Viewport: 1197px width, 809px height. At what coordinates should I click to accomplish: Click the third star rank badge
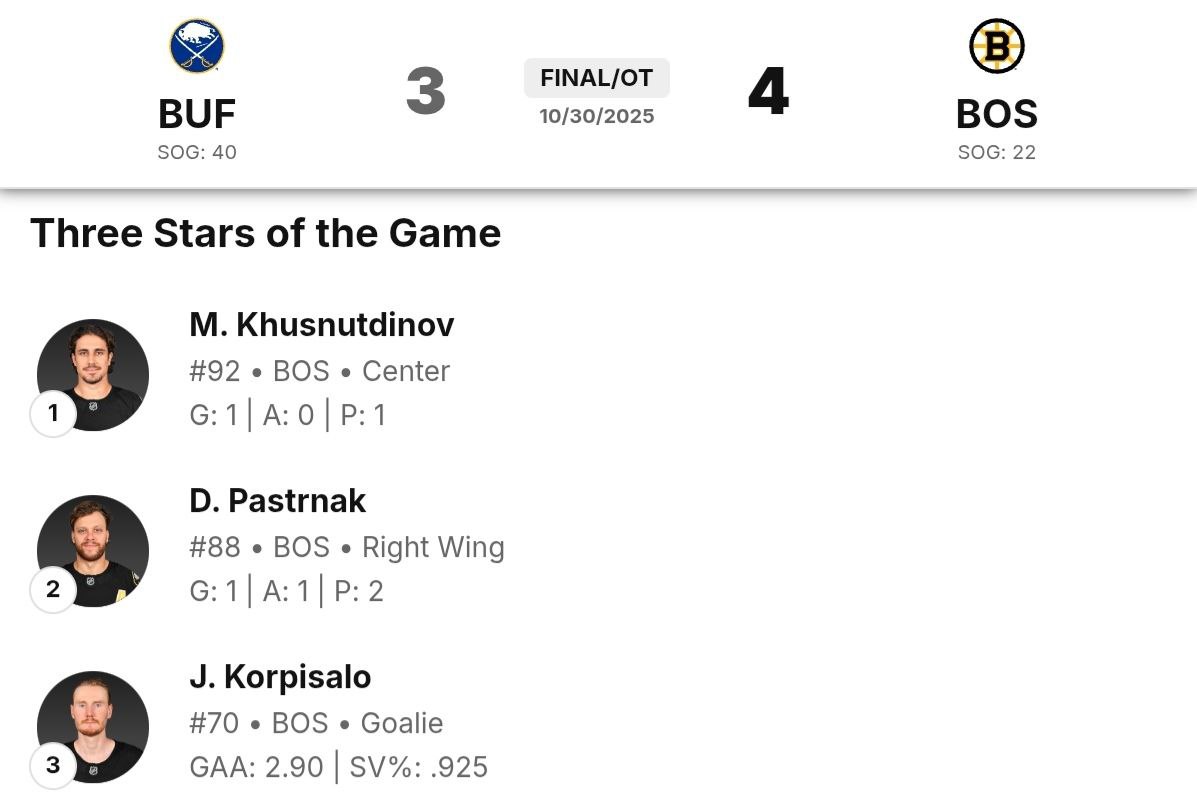[53, 765]
